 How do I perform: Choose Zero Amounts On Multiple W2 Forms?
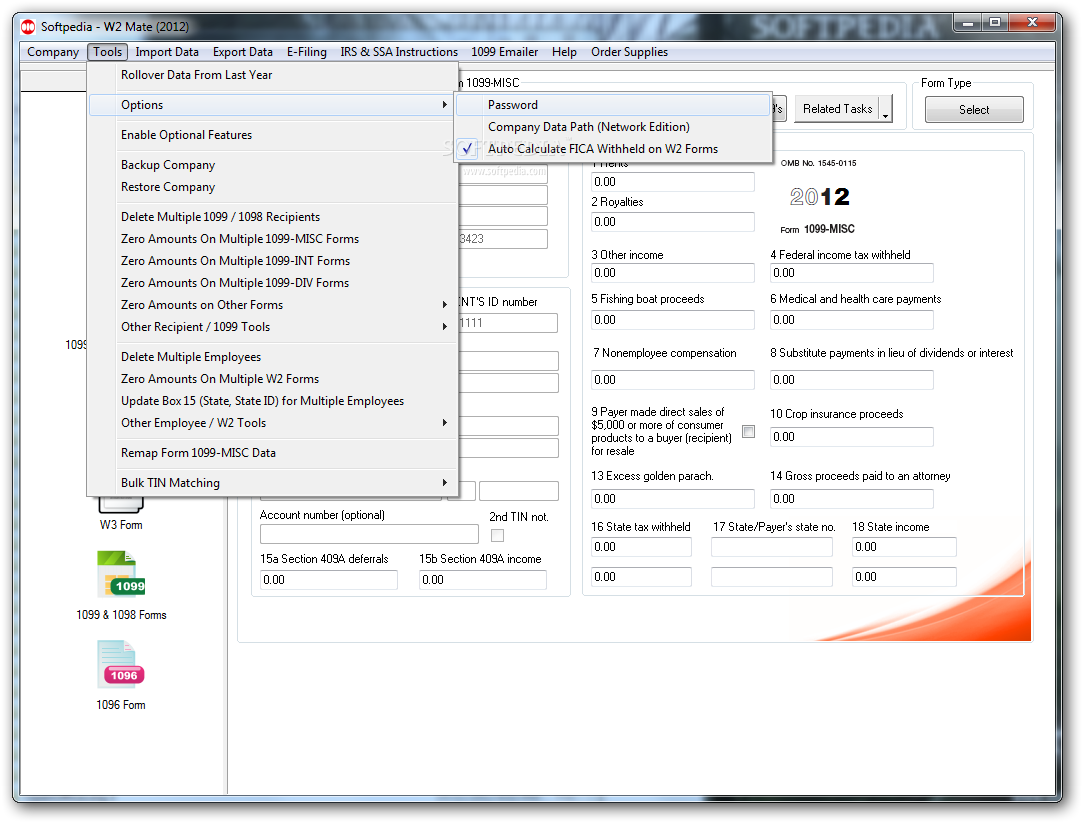click(x=273, y=379)
